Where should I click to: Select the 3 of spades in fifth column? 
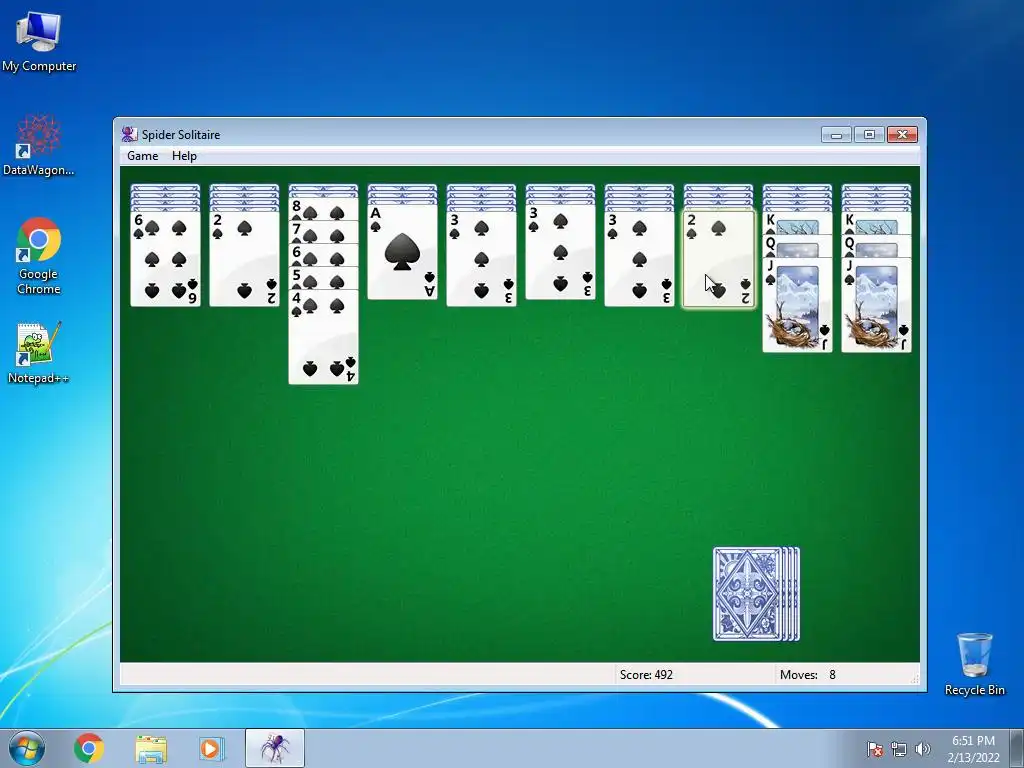coord(481,258)
